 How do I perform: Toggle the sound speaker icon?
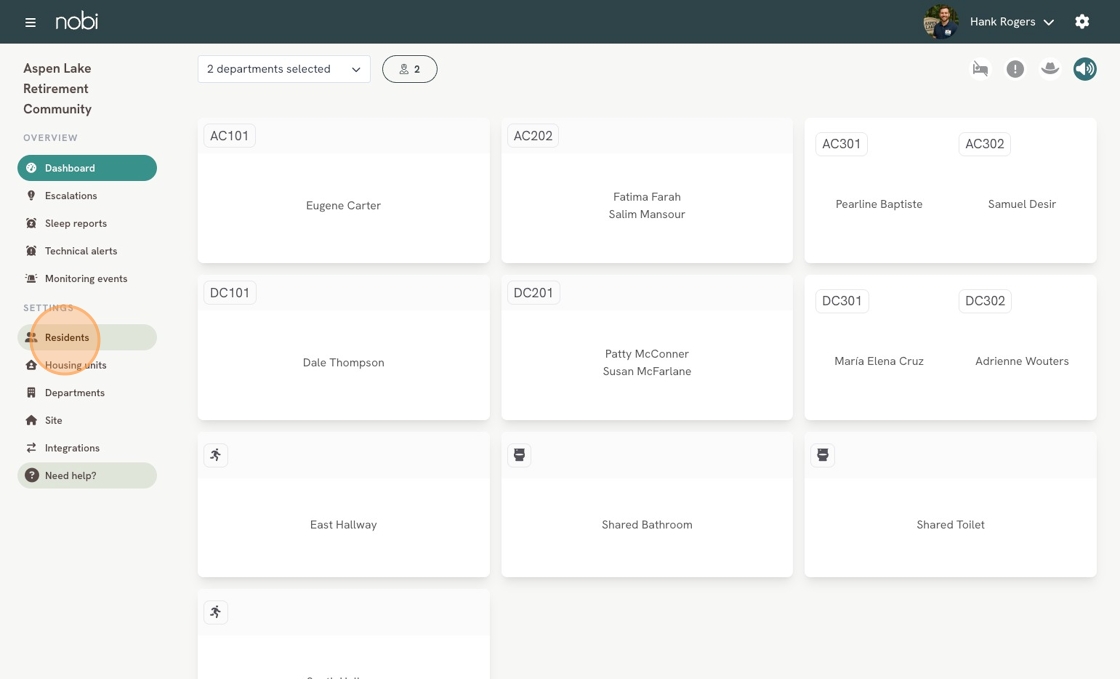click(x=1084, y=69)
